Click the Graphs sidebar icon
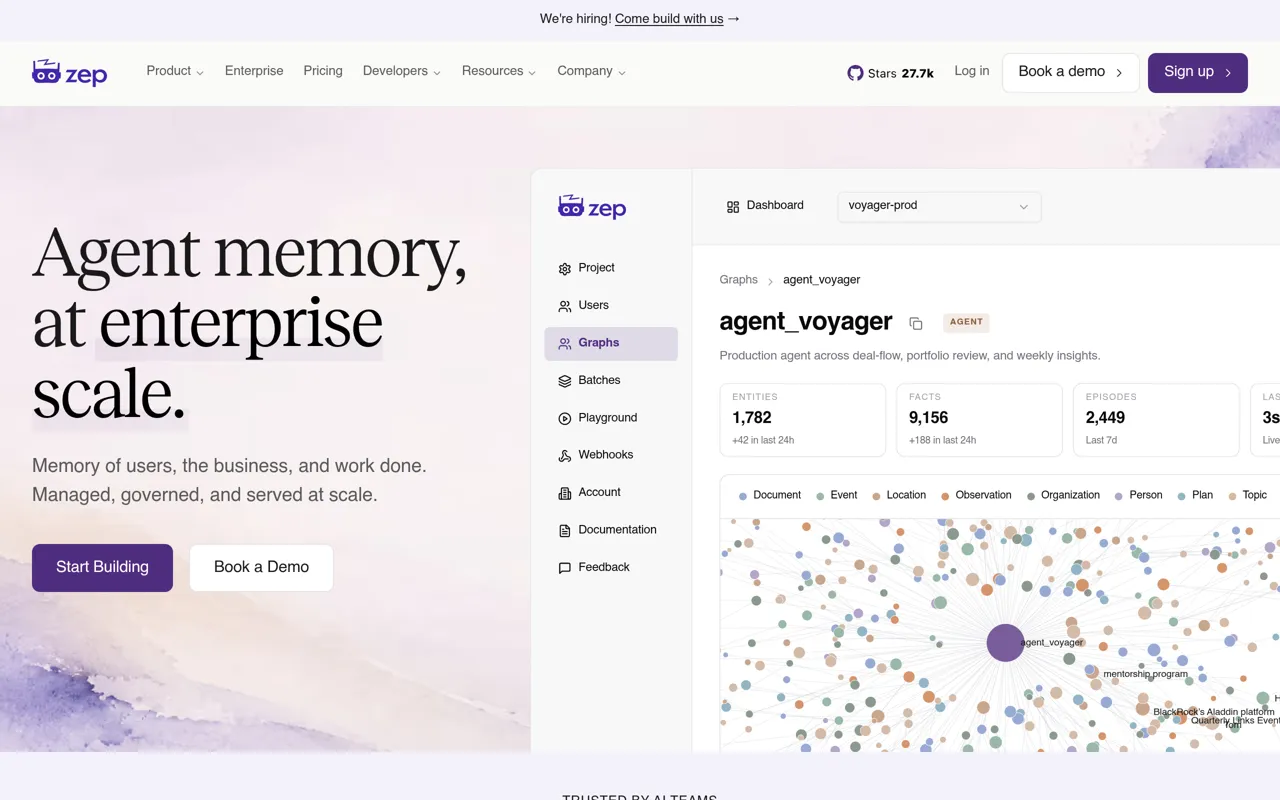1280x800 pixels. pos(565,343)
